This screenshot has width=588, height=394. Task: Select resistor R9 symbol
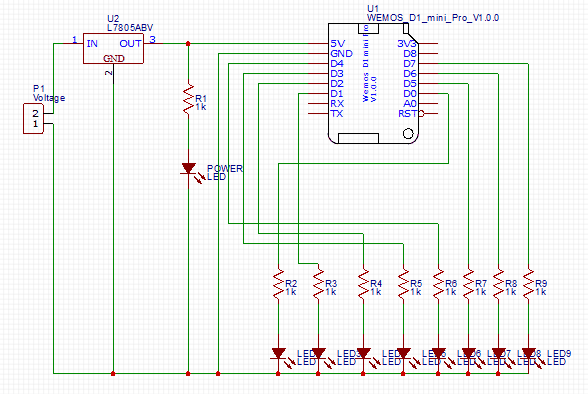tap(528, 284)
